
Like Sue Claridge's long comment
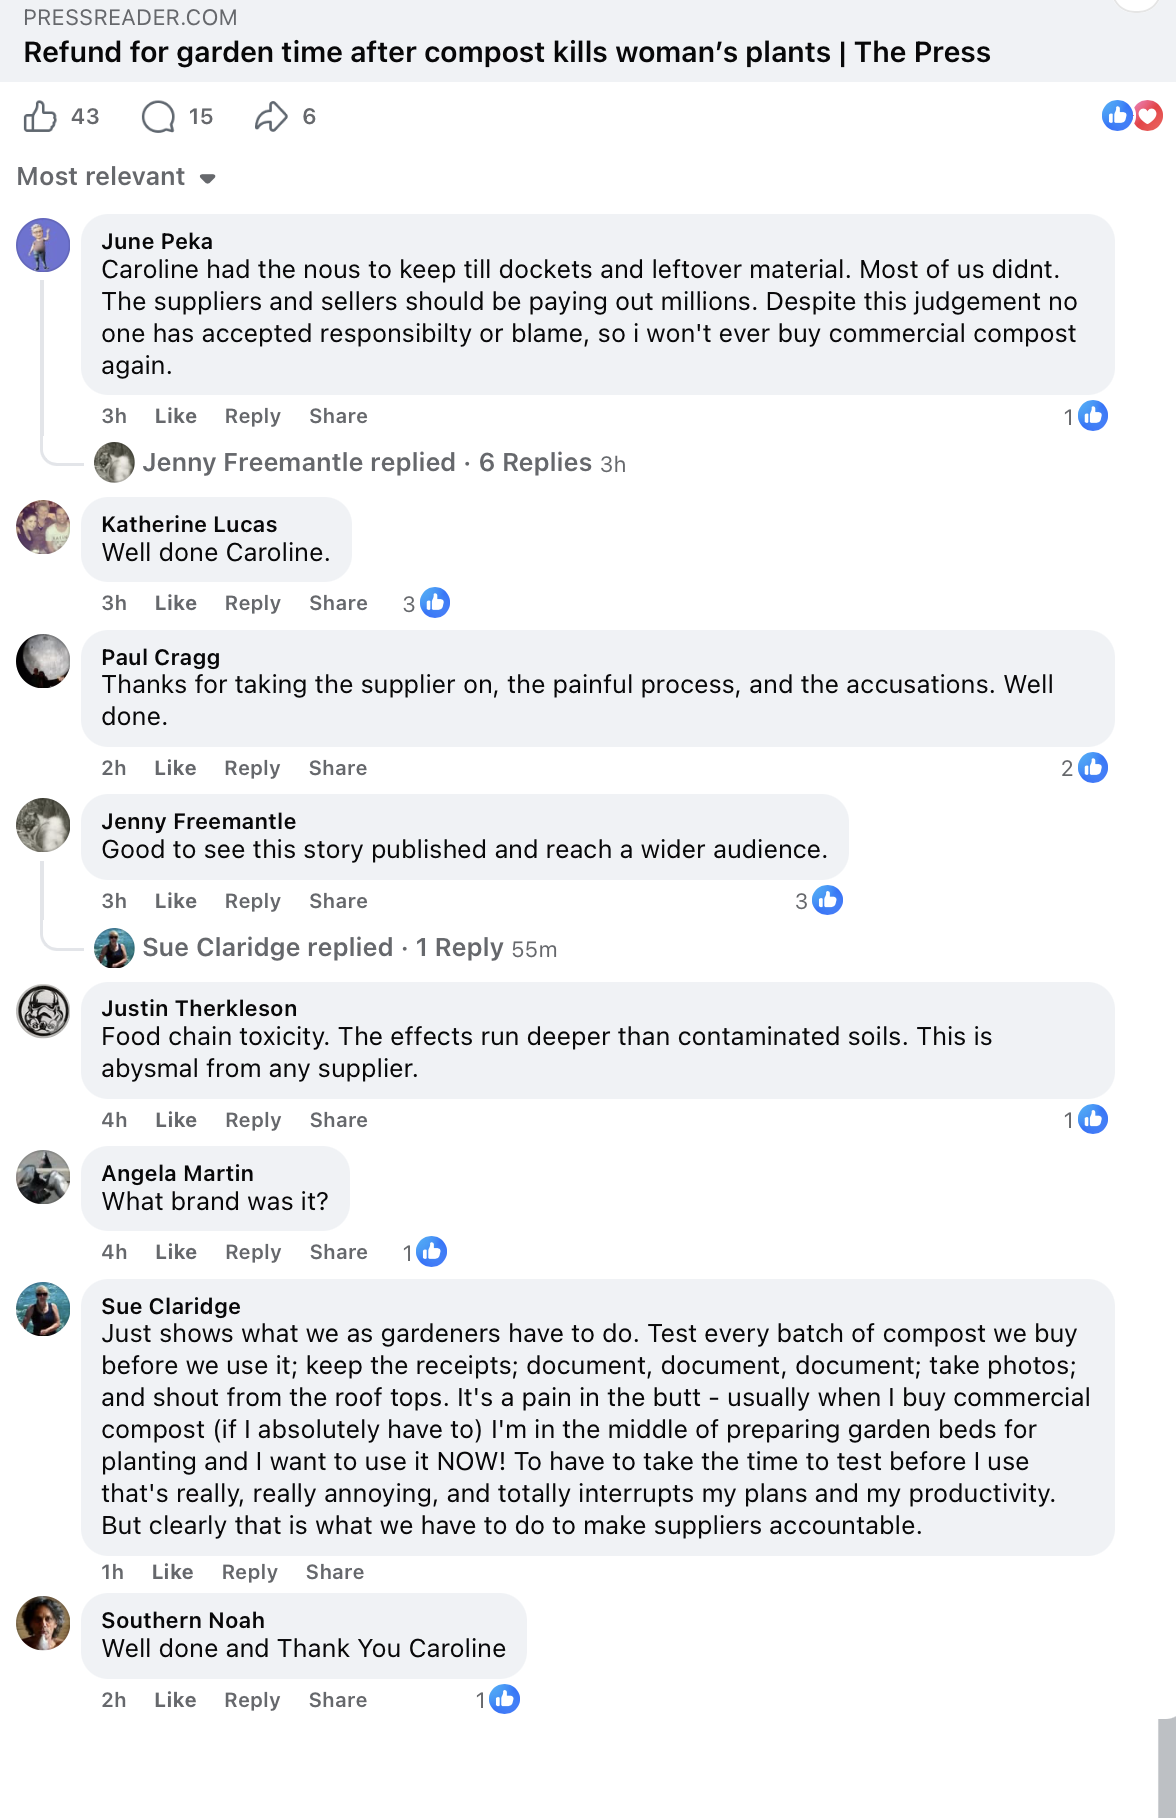pyautogui.click(x=173, y=1572)
